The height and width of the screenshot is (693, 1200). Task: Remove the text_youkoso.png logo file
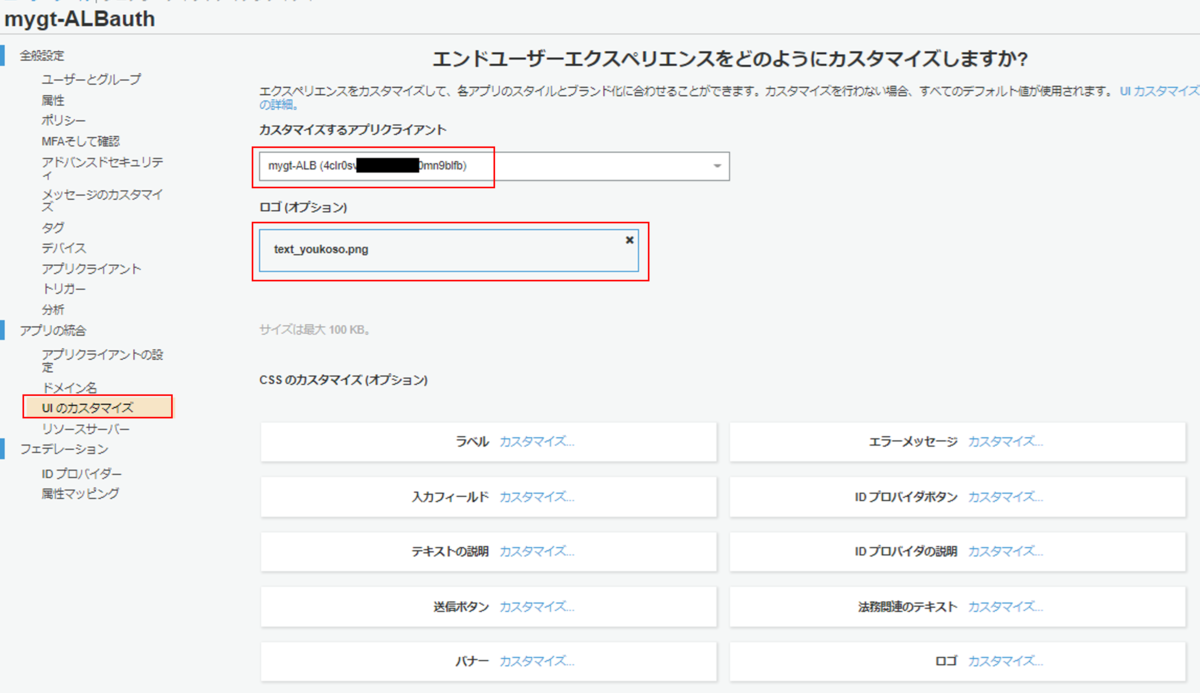[629, 240]
